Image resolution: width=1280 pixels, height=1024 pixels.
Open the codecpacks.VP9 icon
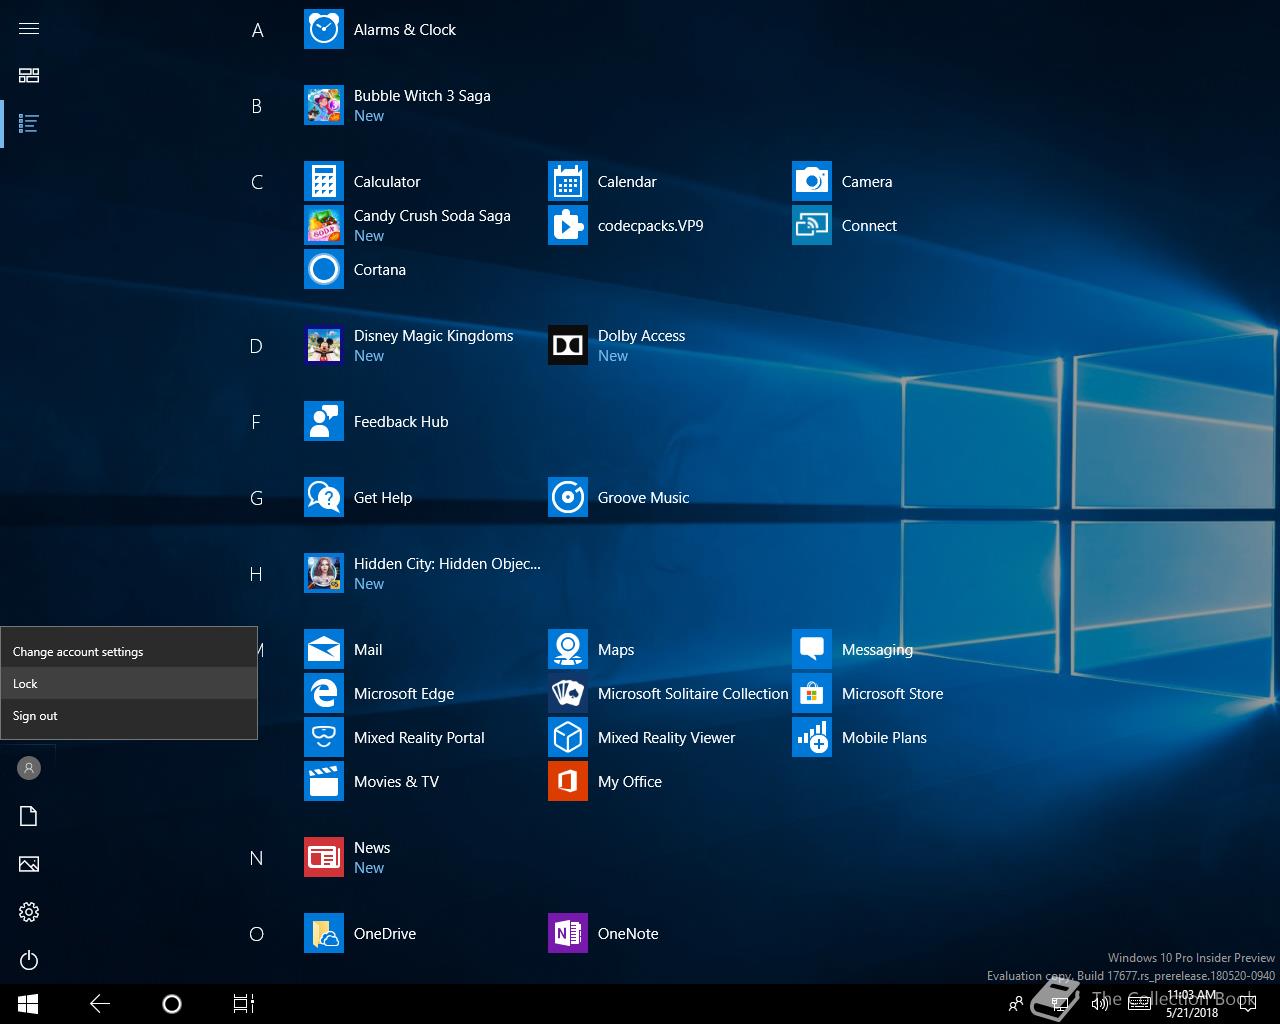pyautogui.click(x=568, y=226)
